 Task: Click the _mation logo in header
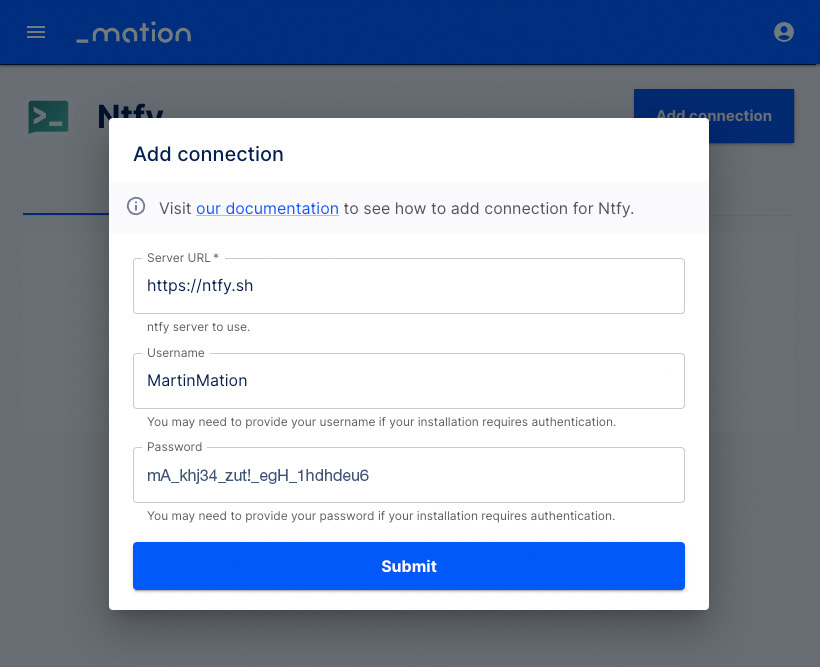tap(134, 32)
